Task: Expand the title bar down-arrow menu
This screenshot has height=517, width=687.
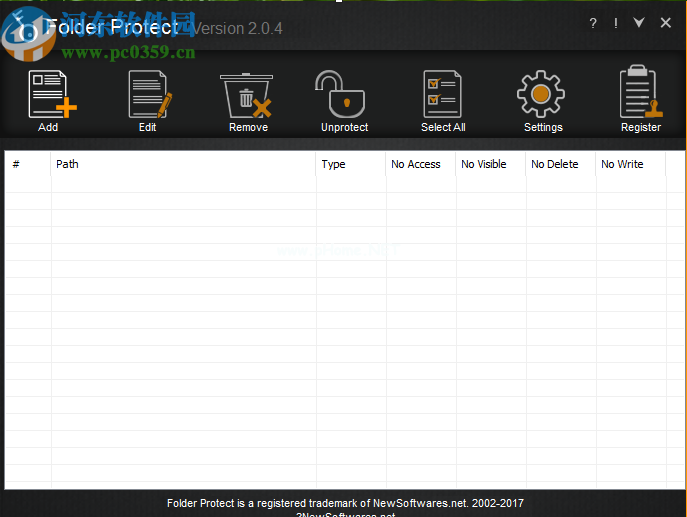Action: pyautogui.click(x=639, y=23)
